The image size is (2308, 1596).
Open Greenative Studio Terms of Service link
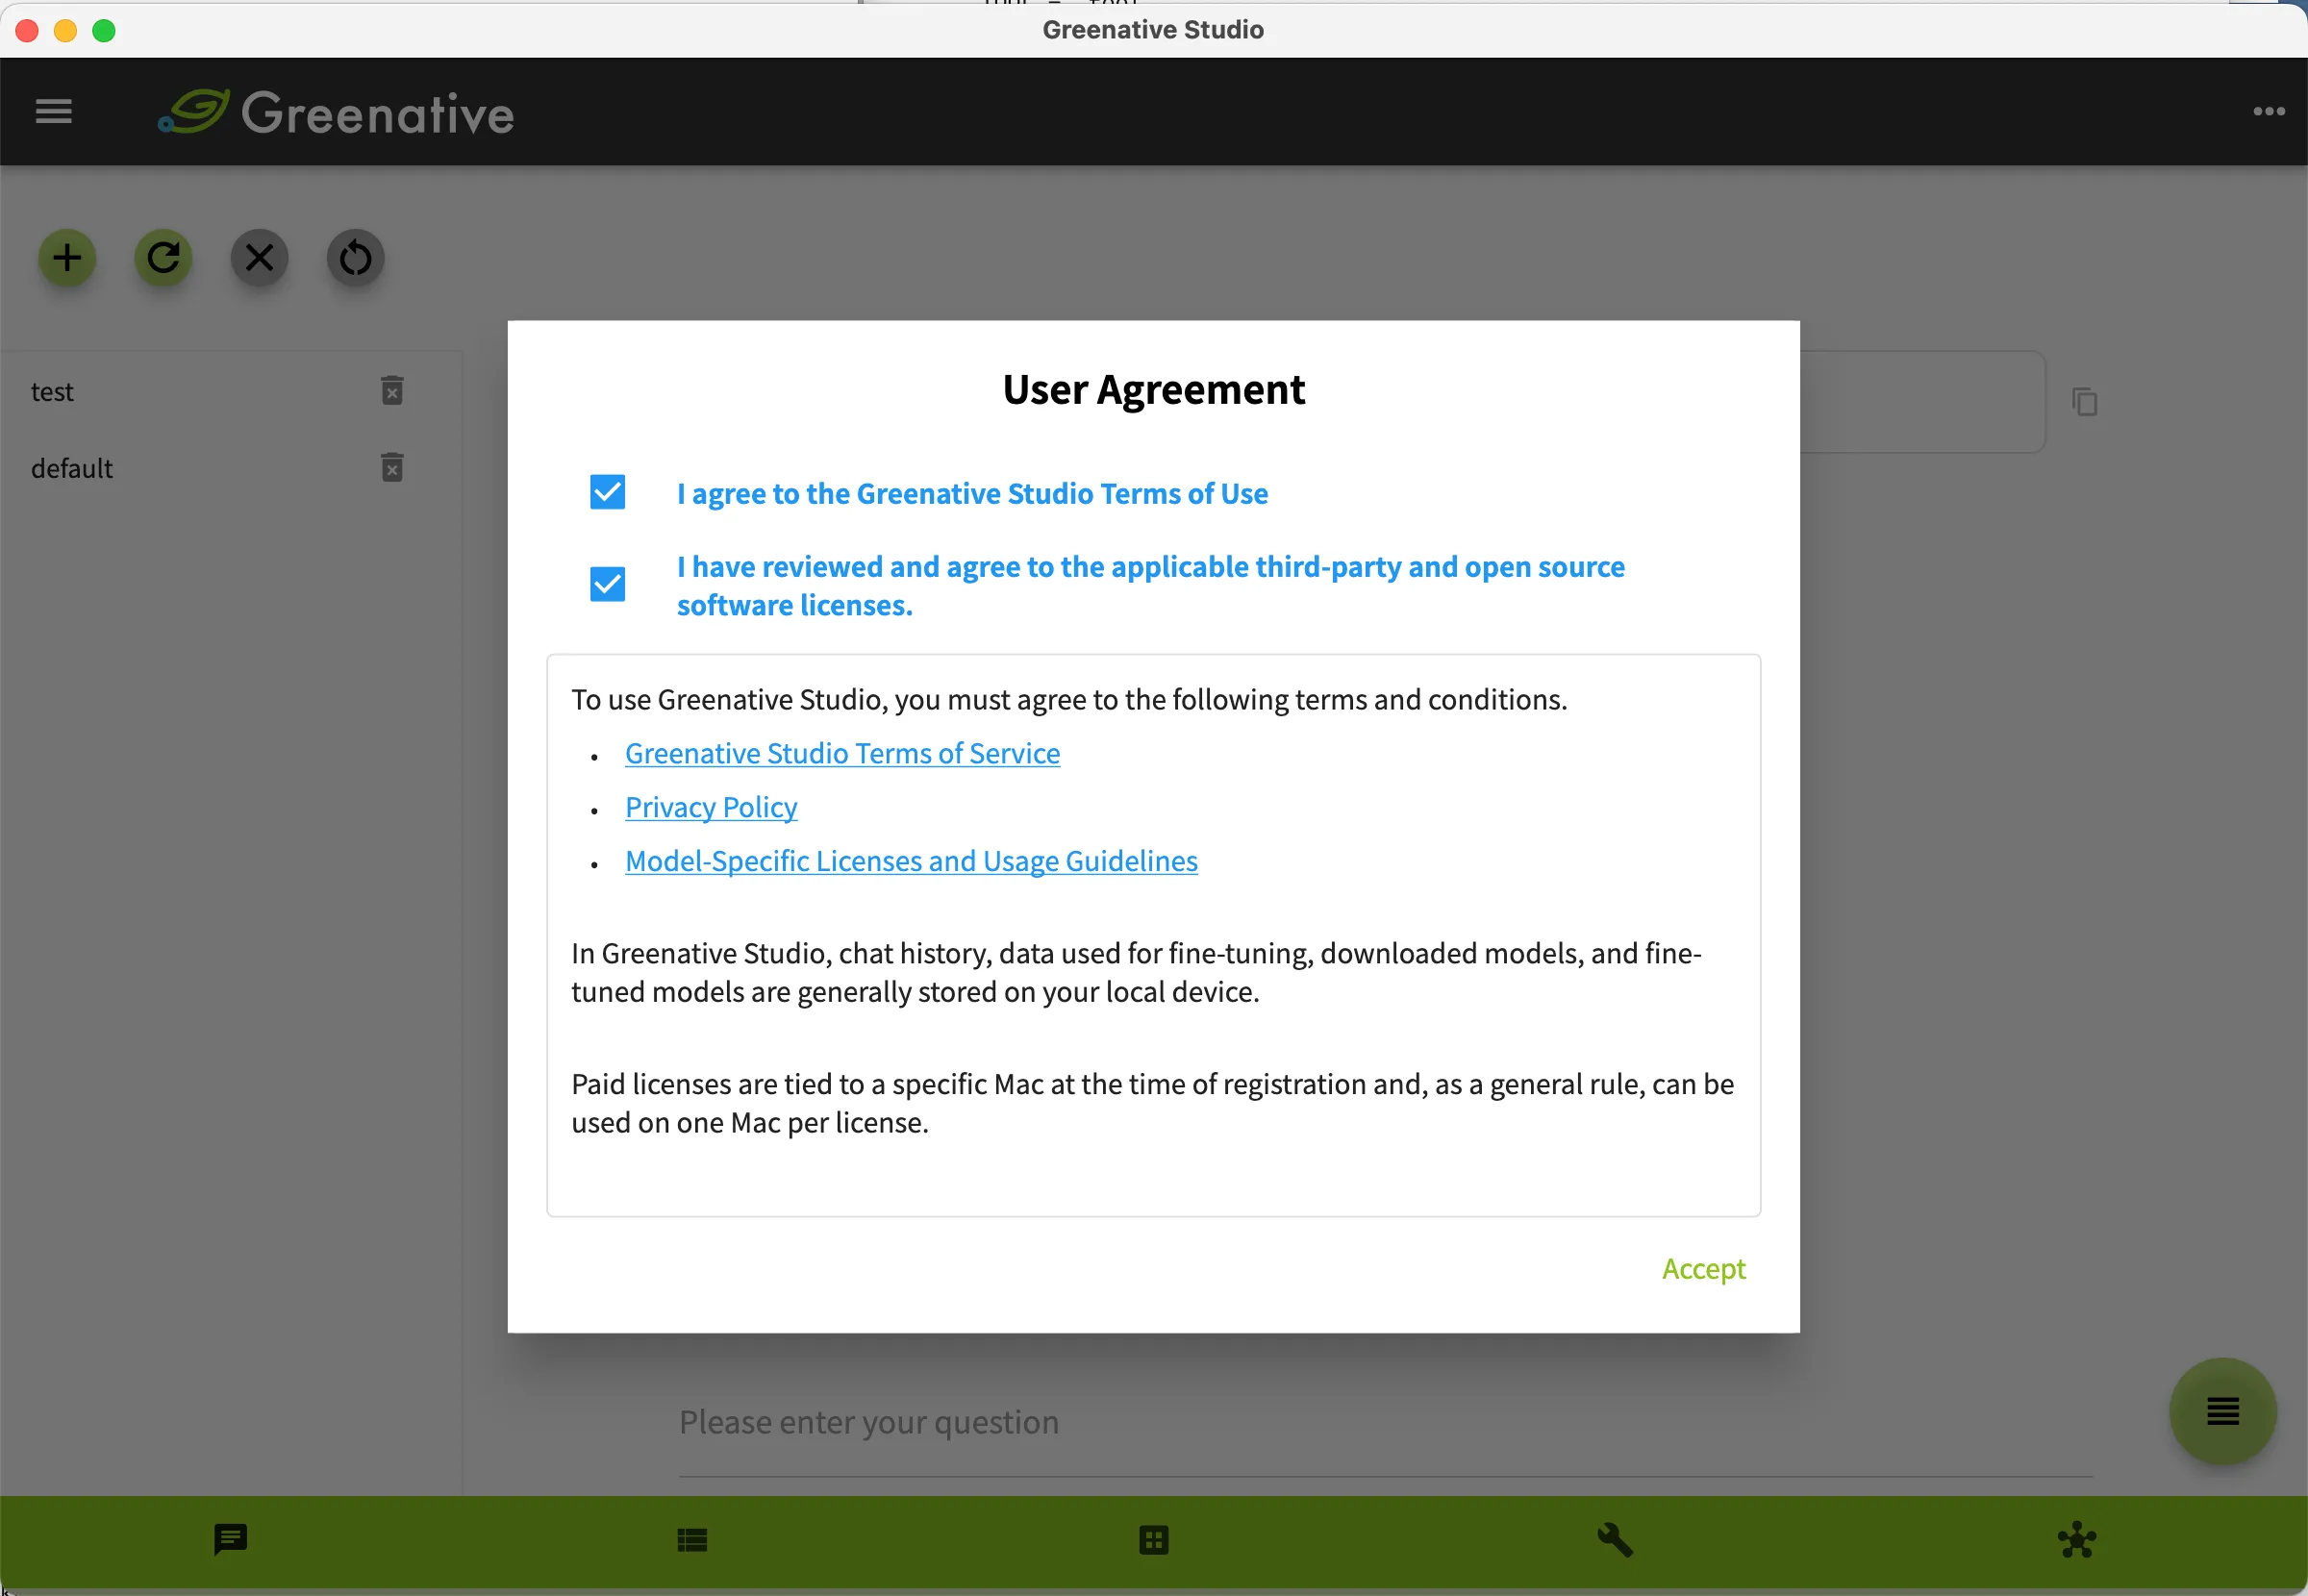pyautogui.click(x=842, y=753)
